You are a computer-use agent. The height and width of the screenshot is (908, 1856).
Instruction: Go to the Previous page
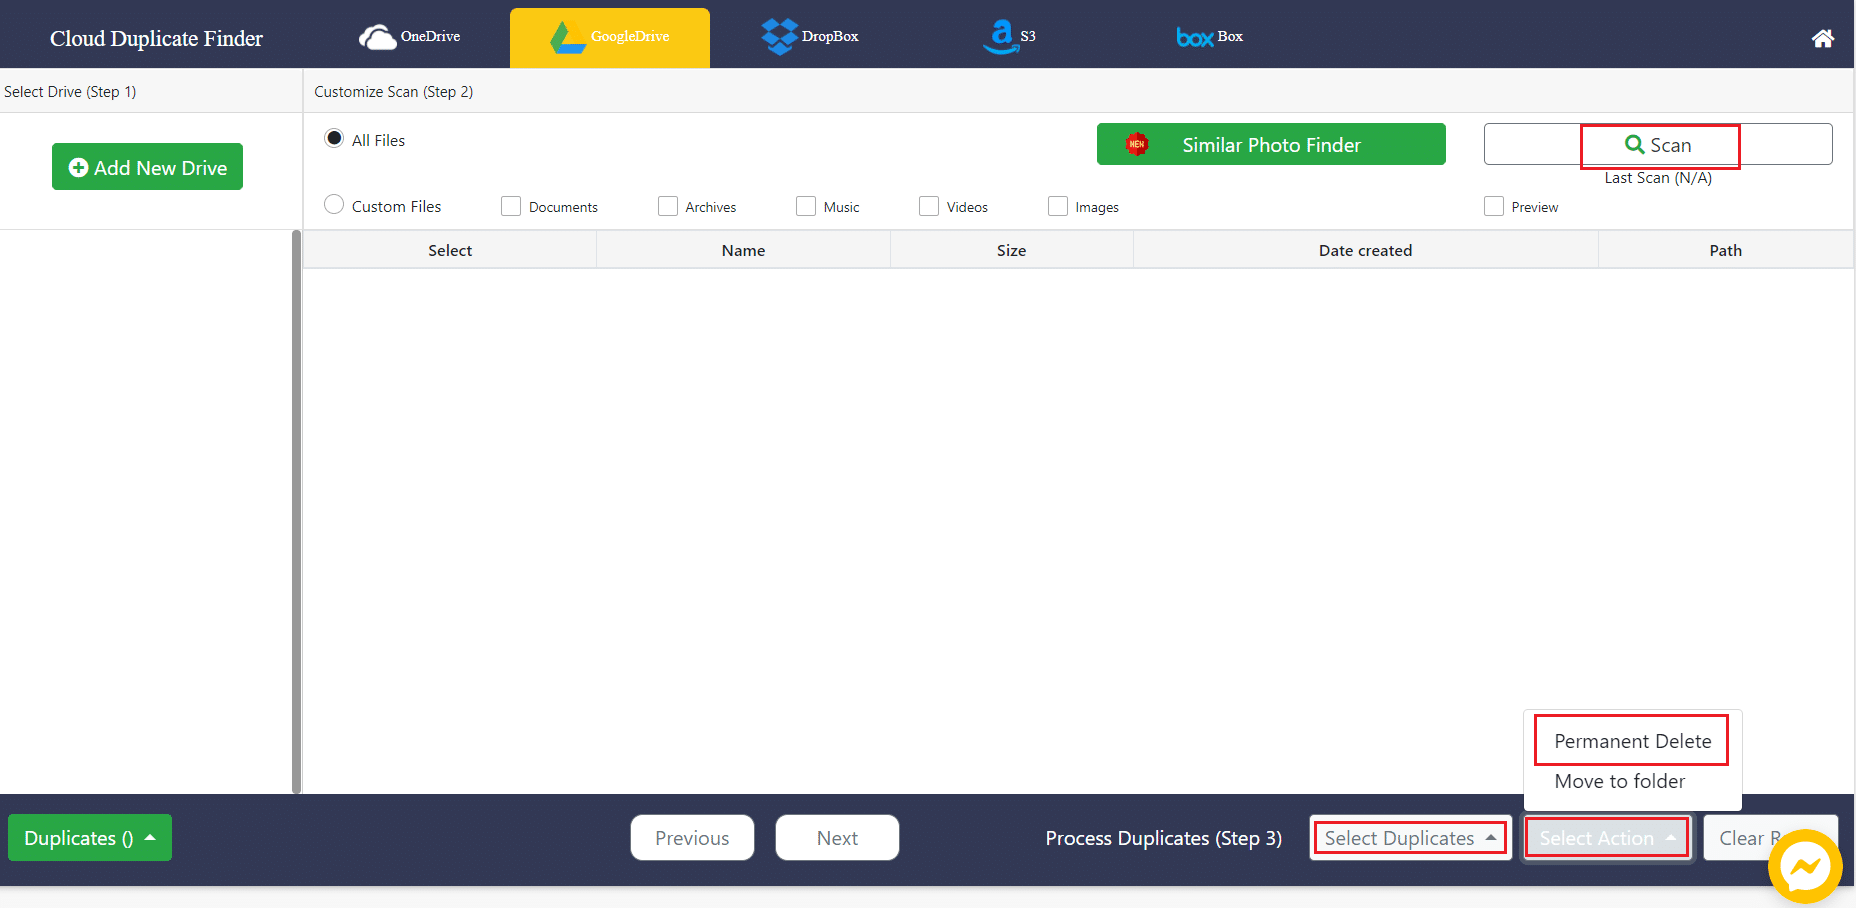point(692,838)
